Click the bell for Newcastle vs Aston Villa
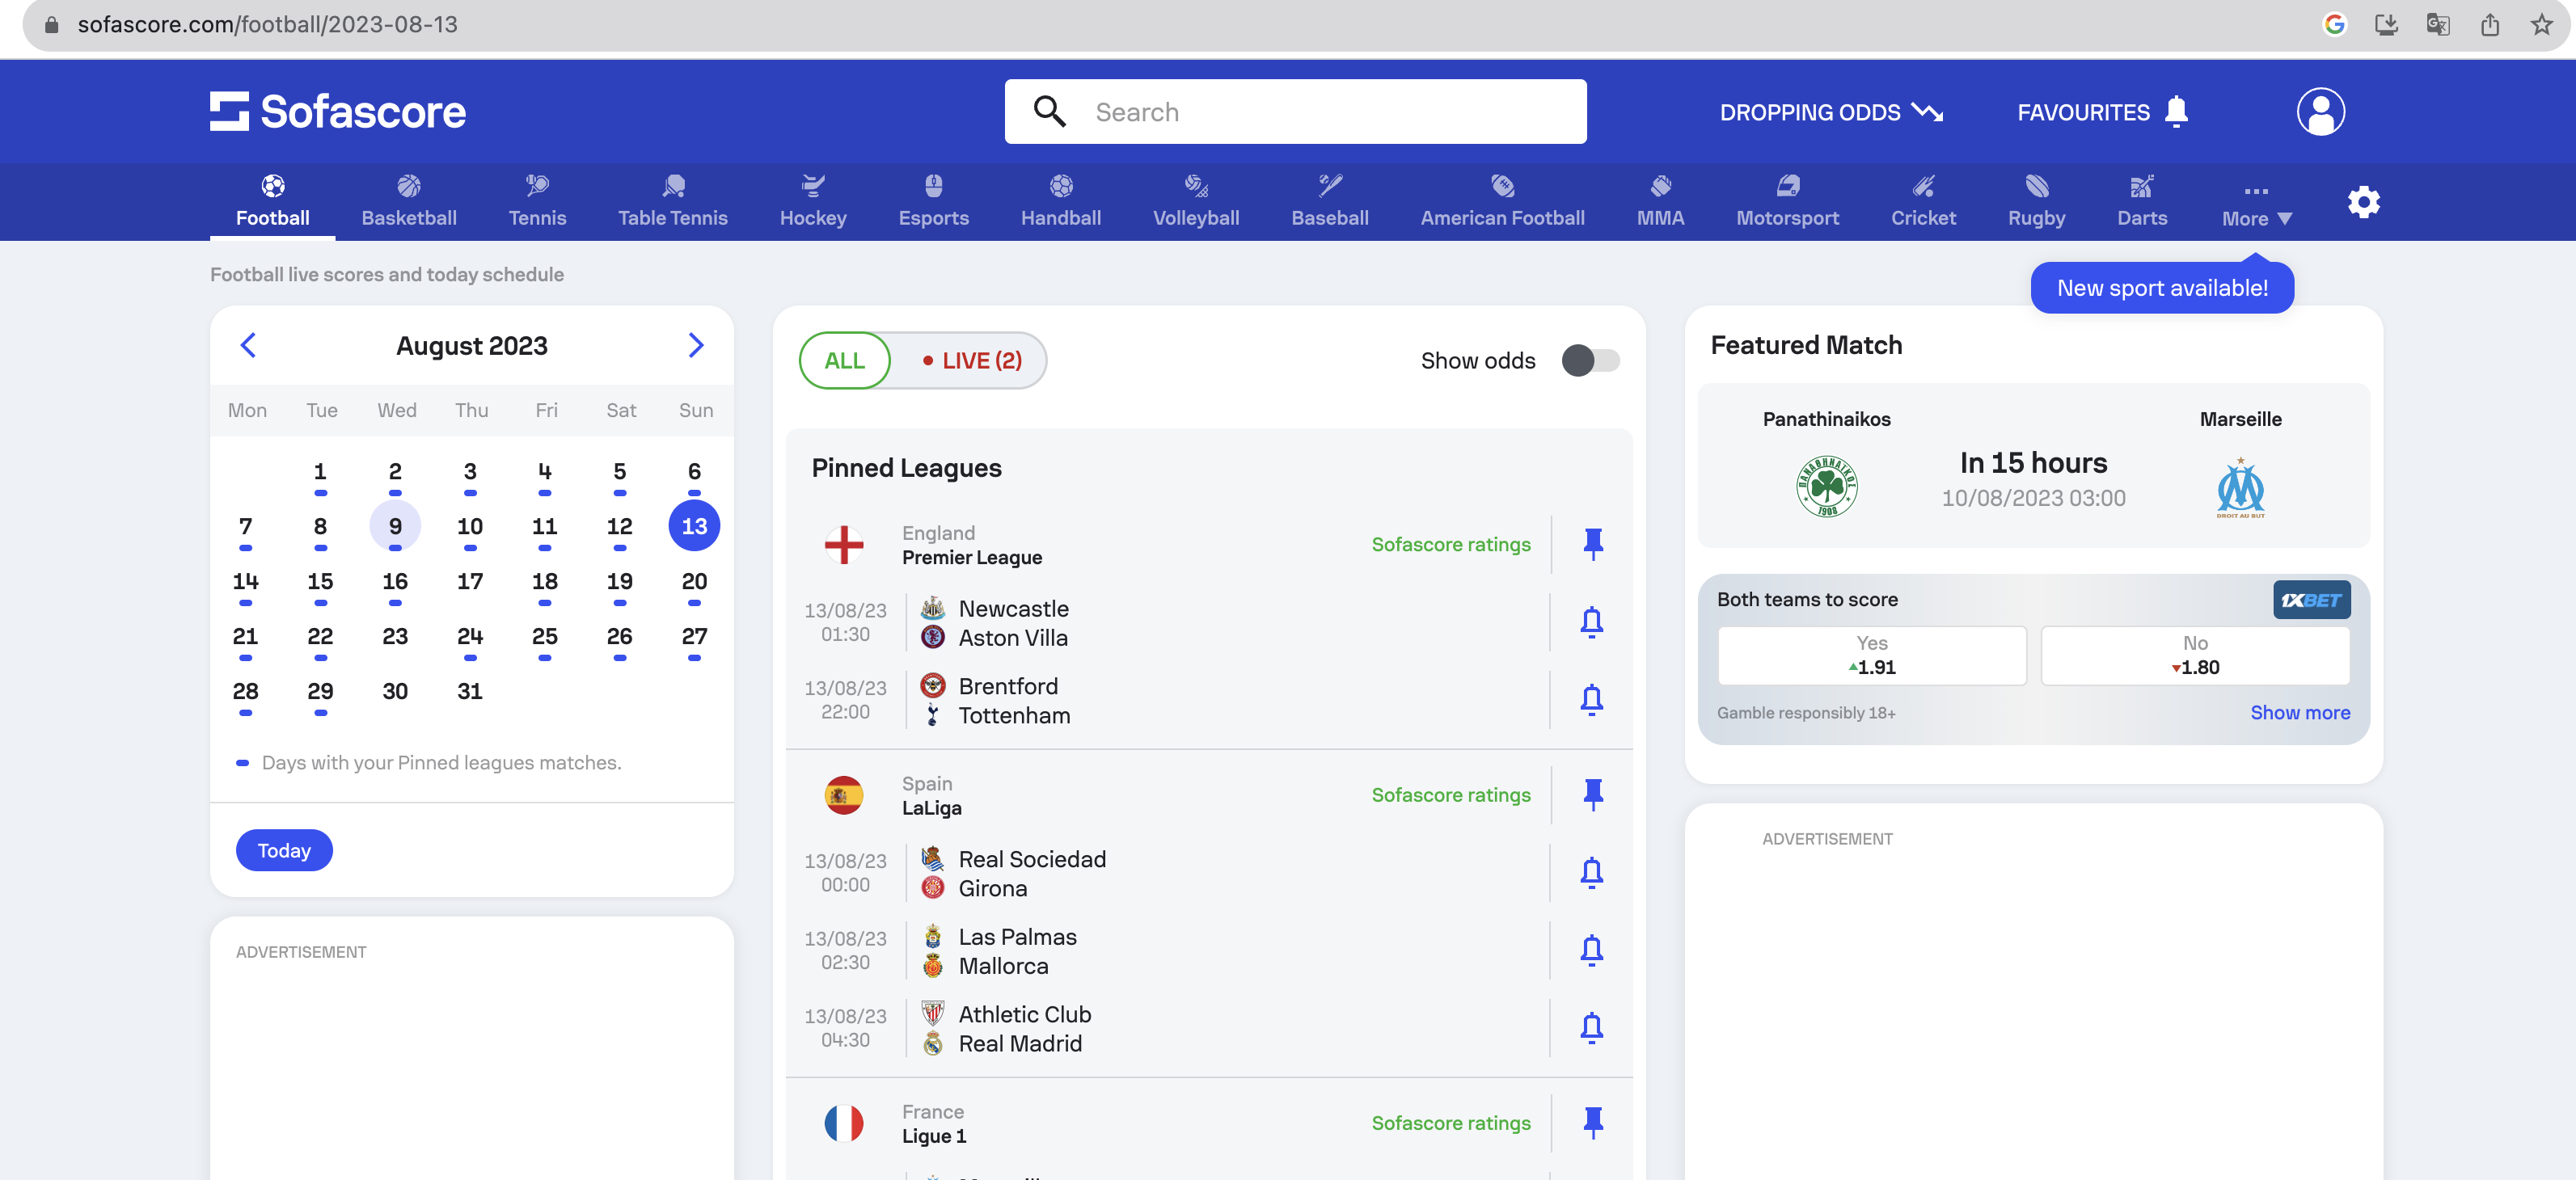The width and height of the screenshot is (2576, 1180). [x=1591, y=622]
